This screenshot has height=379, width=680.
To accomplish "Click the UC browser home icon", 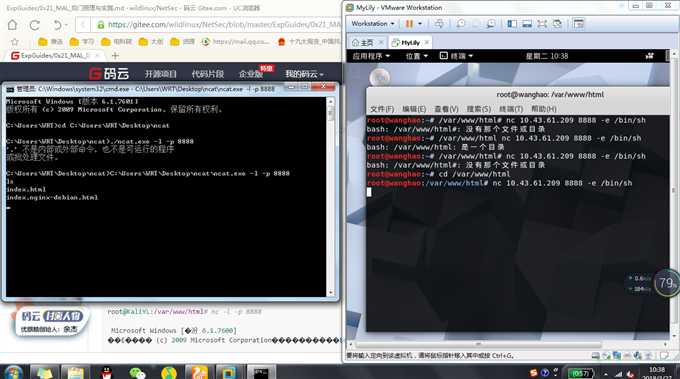I will (13, 25).
